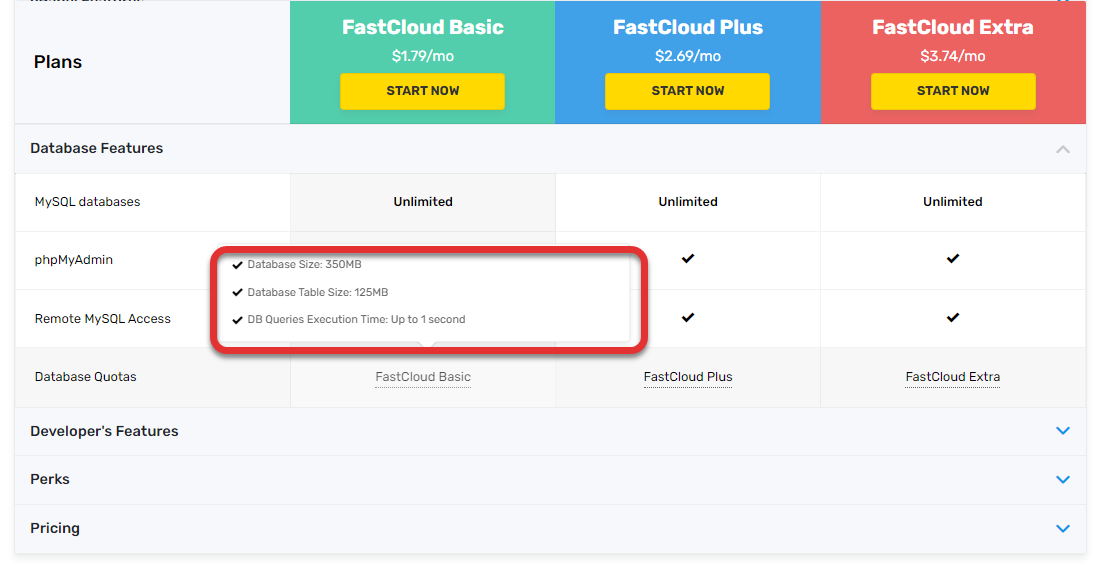Screen dimensions: 1100x570
Task: Click the phpMyAdmin row label
Action: (74, 260)
